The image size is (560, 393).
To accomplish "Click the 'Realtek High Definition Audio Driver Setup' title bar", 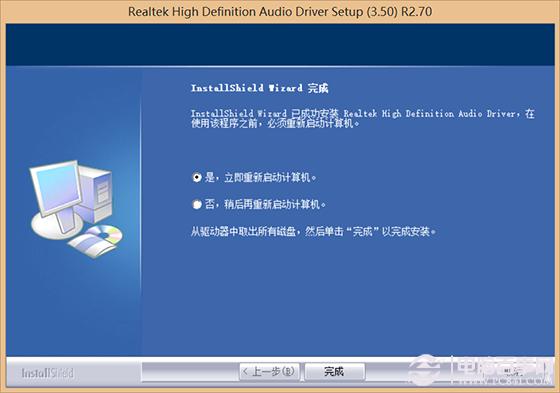I will pos(280,11).
